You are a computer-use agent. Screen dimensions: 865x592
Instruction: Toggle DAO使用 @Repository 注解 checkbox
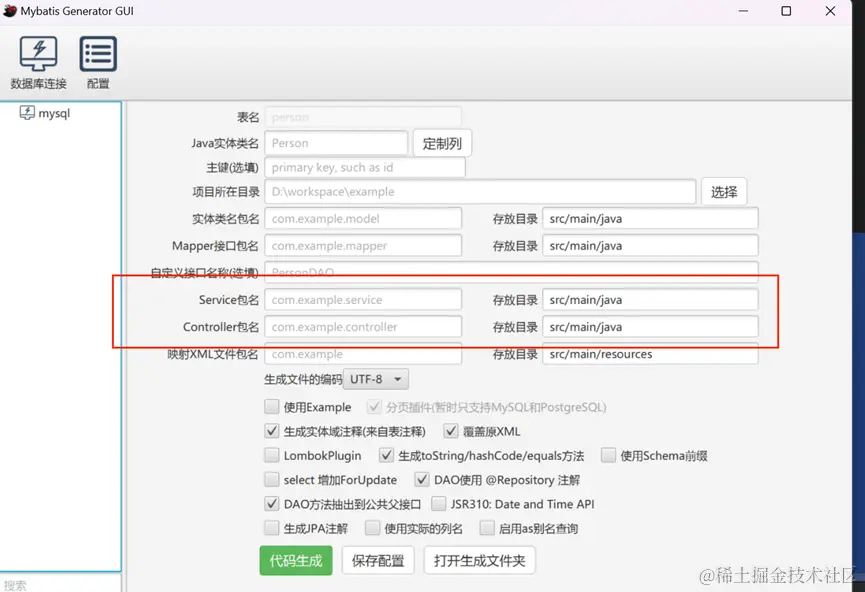421,479
